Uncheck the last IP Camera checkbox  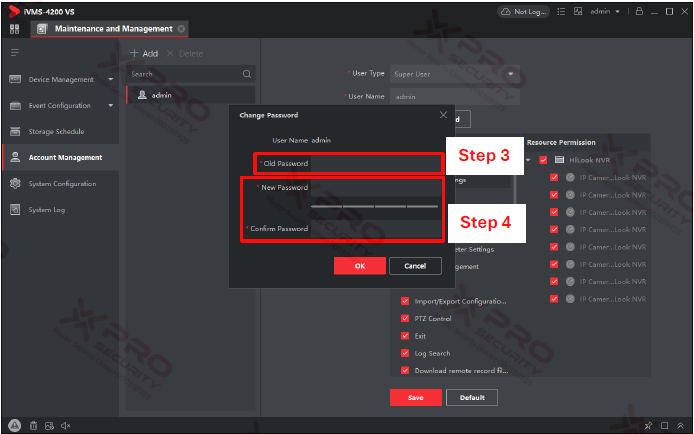click(554, 299)
